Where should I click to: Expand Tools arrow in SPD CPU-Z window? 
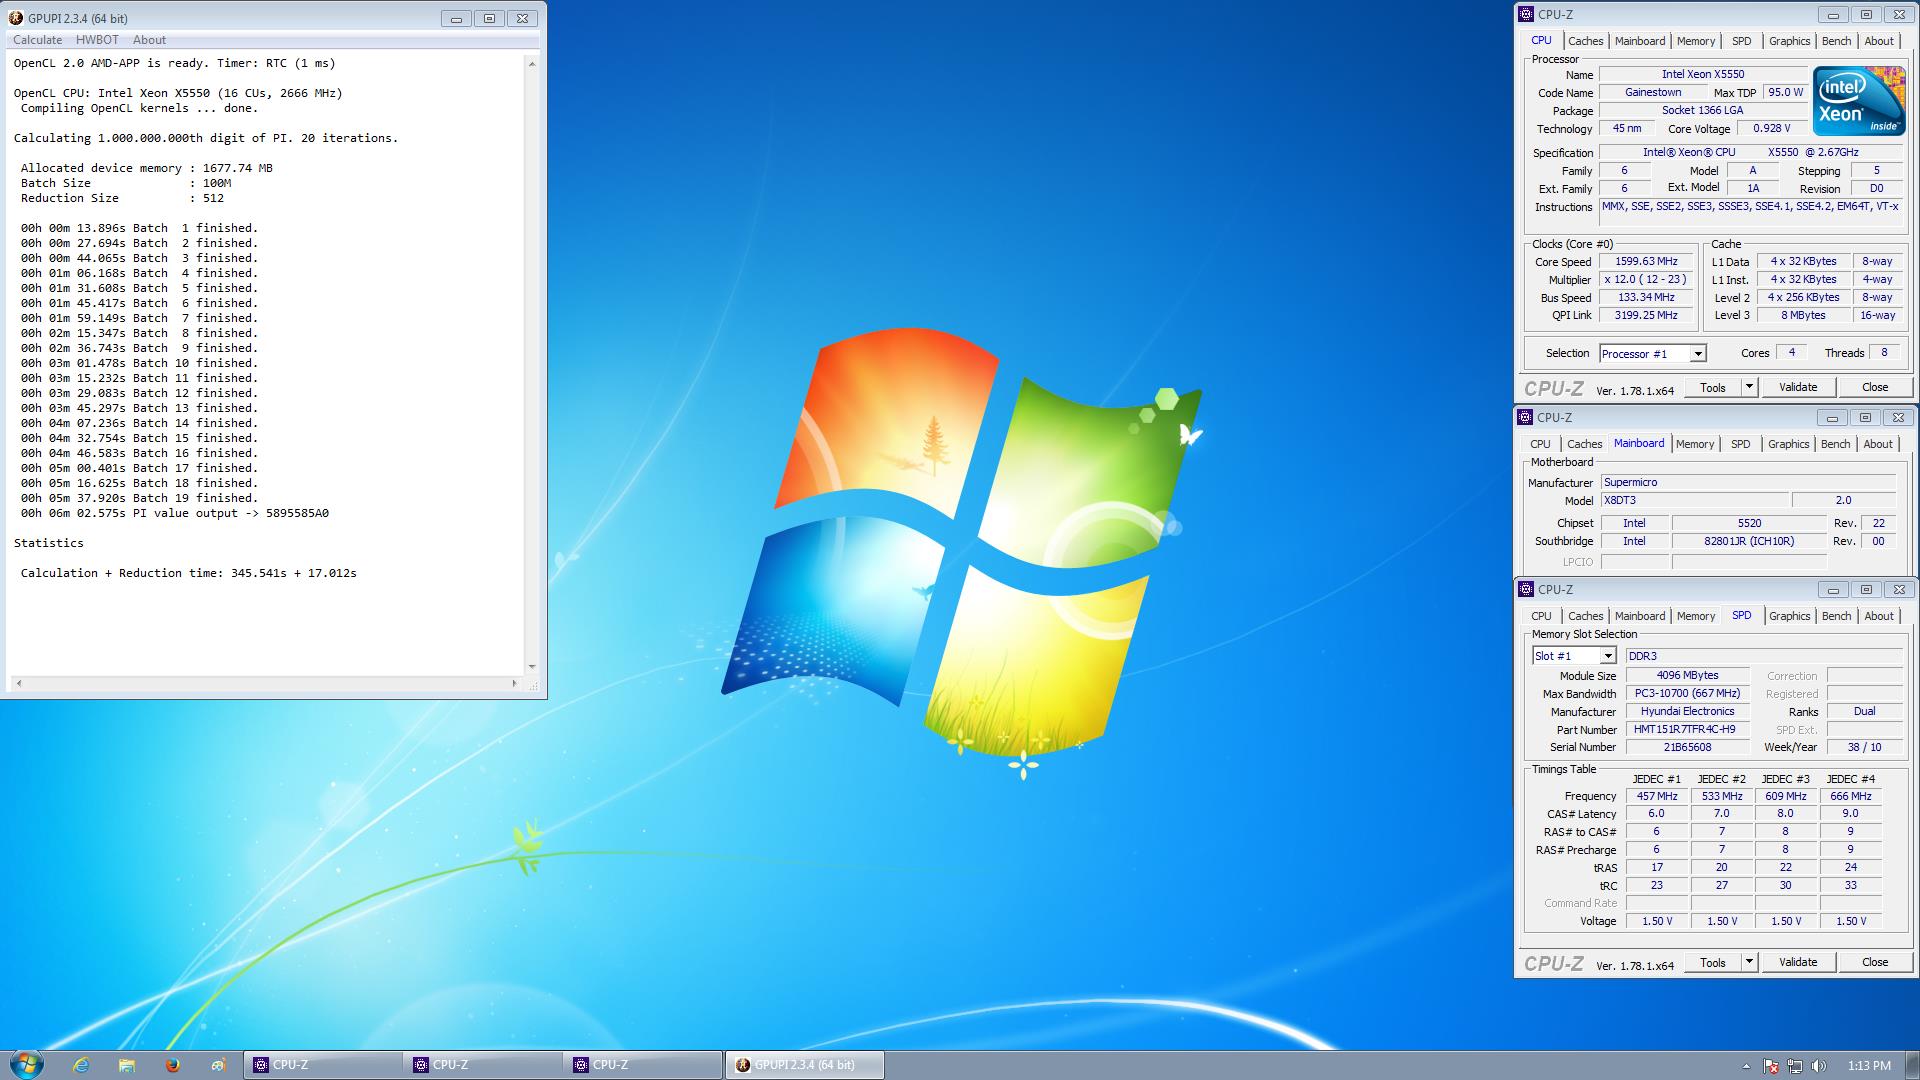1749,962
